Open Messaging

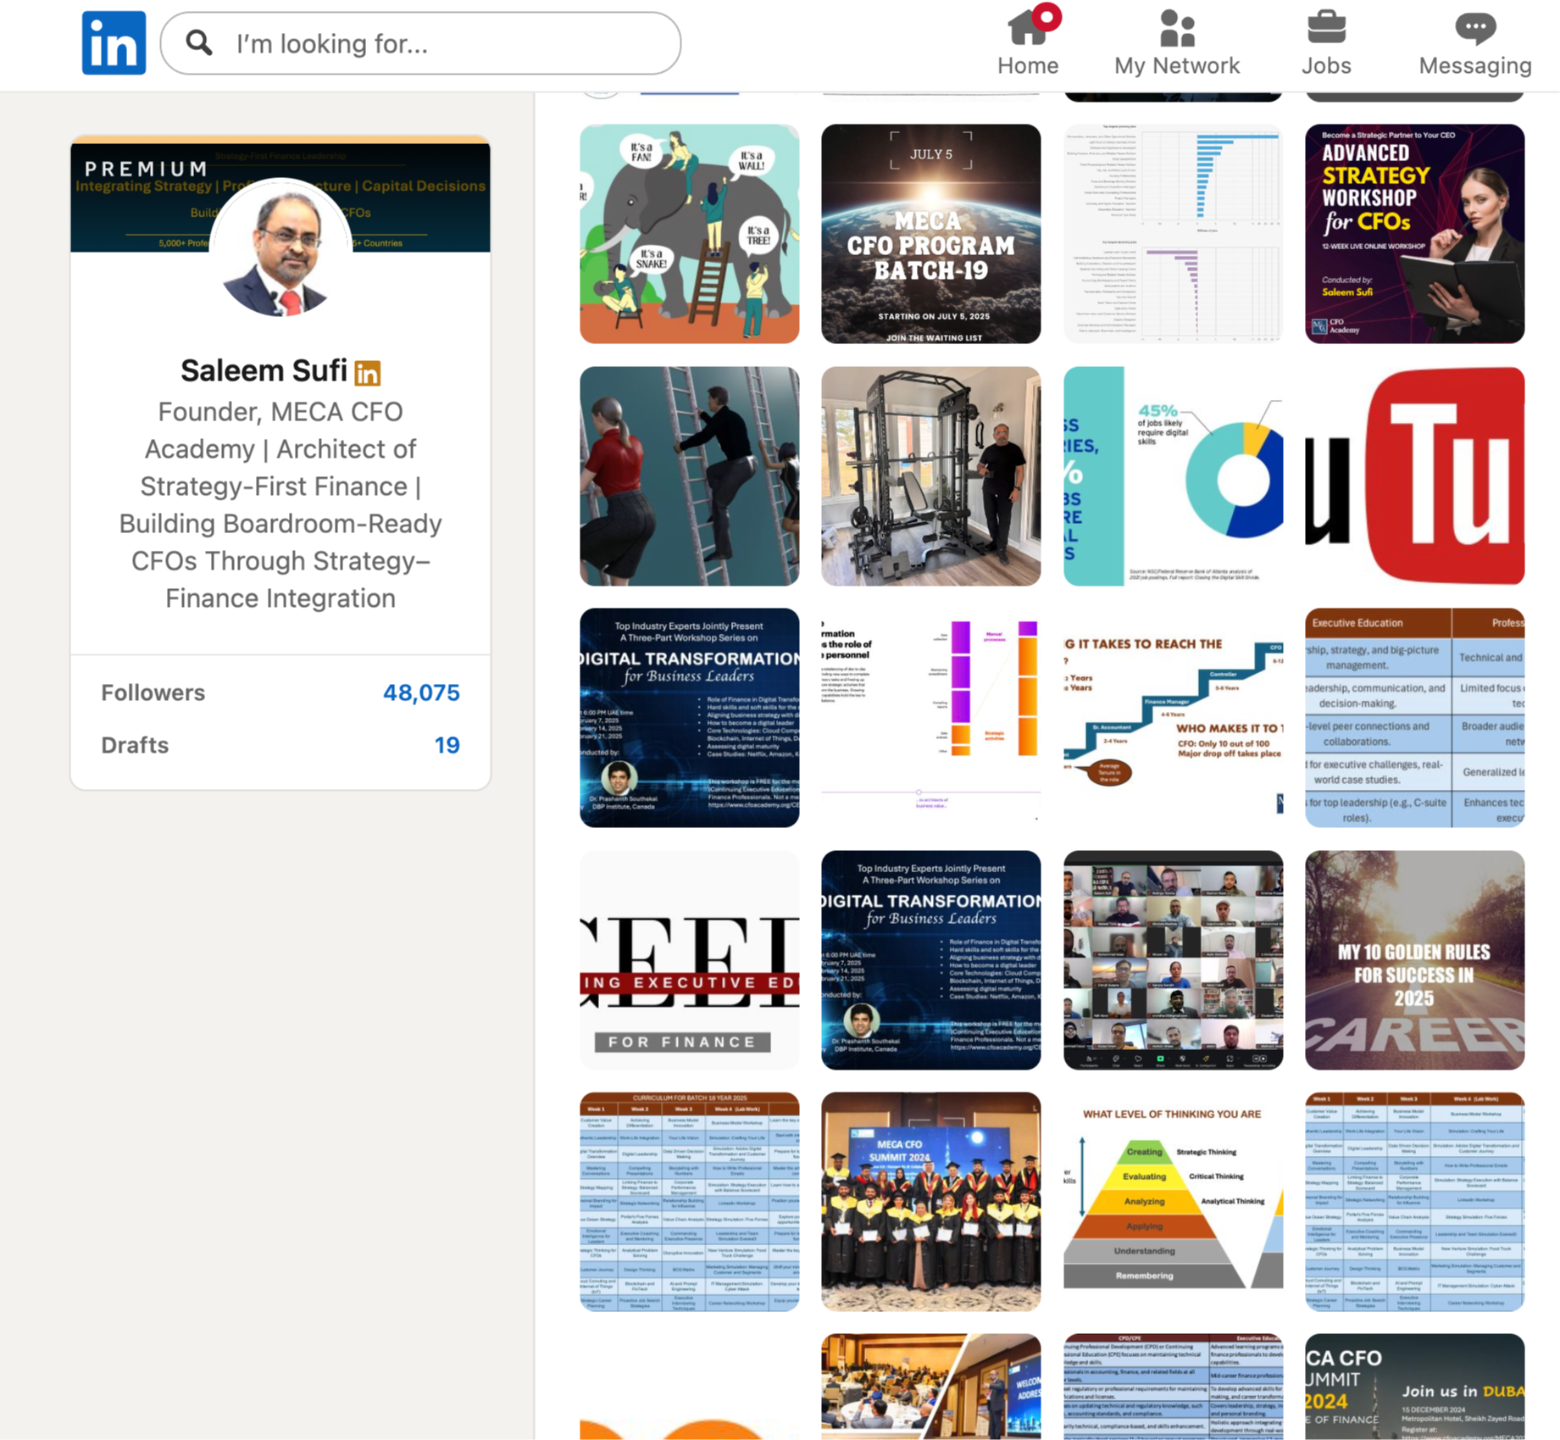tap(1475, 42)
